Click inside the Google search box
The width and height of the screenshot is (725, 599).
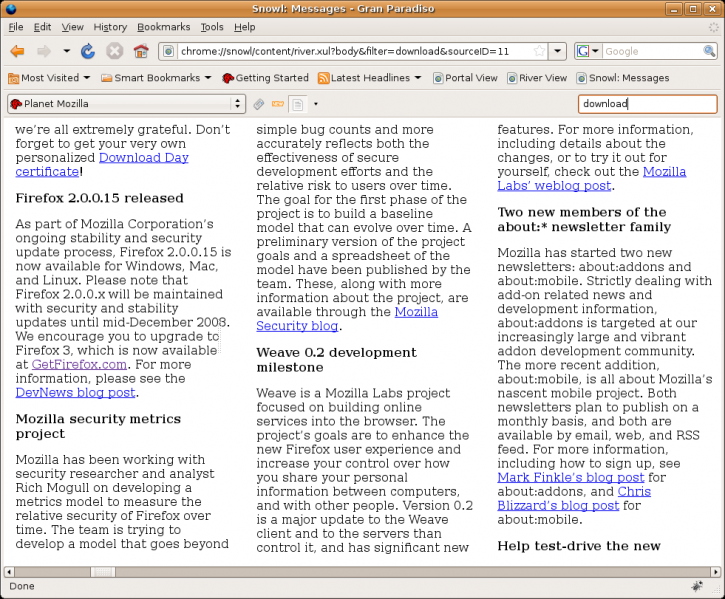pyautogui.click(x=652, y=51)
